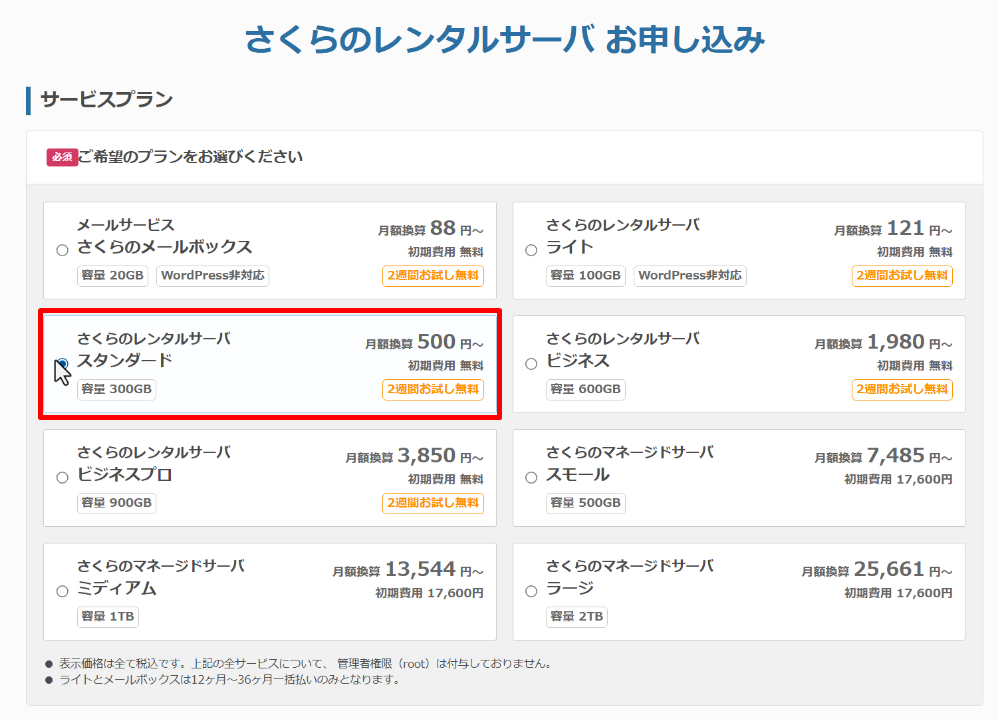Select the ビジネスプロ plan radio button
Viewport: 998px width, 720px height.
pos(62,478)
